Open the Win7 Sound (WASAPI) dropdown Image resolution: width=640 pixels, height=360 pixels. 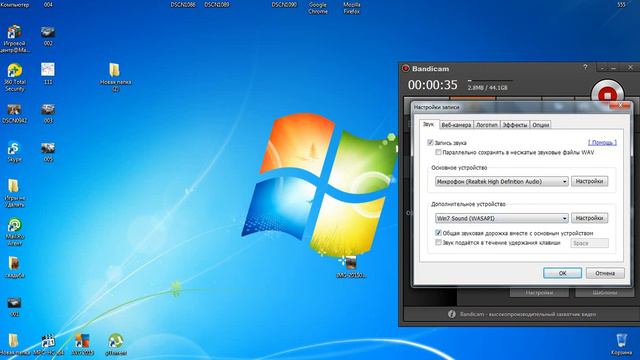tap(502, 218)
